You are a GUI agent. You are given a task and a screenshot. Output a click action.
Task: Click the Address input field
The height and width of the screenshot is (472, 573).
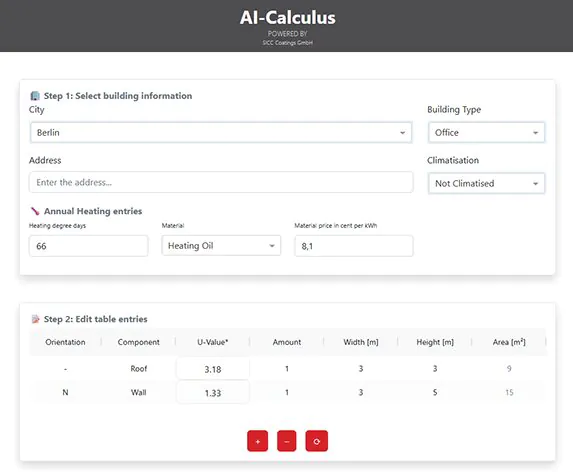pyautogui.click(x=221, y=182)
